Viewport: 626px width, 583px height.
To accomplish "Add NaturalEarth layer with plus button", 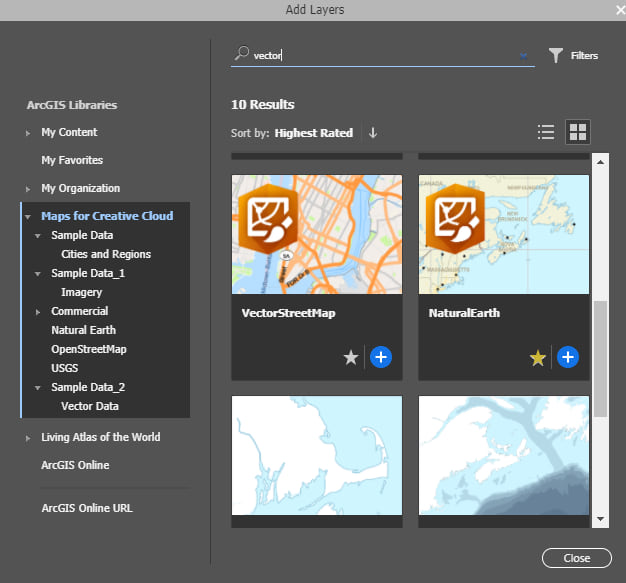I will (568, 357).
